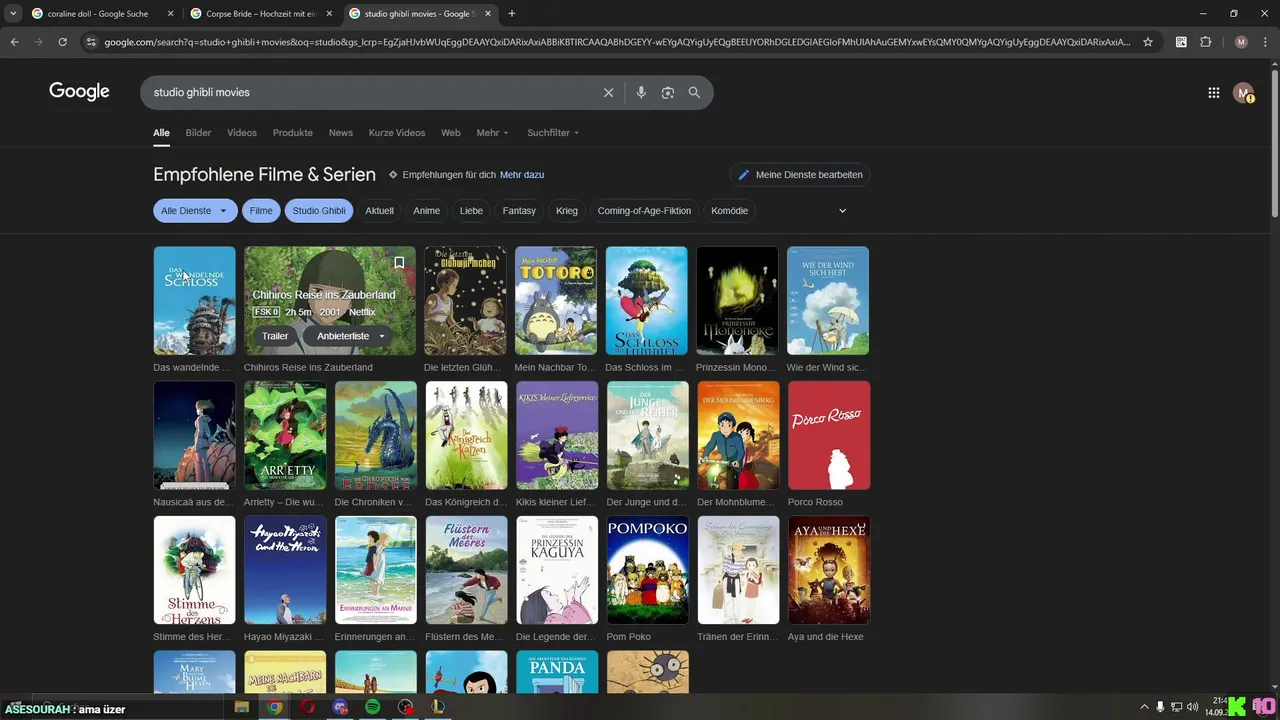Click the Chrome profile avatar in toolbar
This screenshot has height=720, width=1280.
[x=1241, y=42]
